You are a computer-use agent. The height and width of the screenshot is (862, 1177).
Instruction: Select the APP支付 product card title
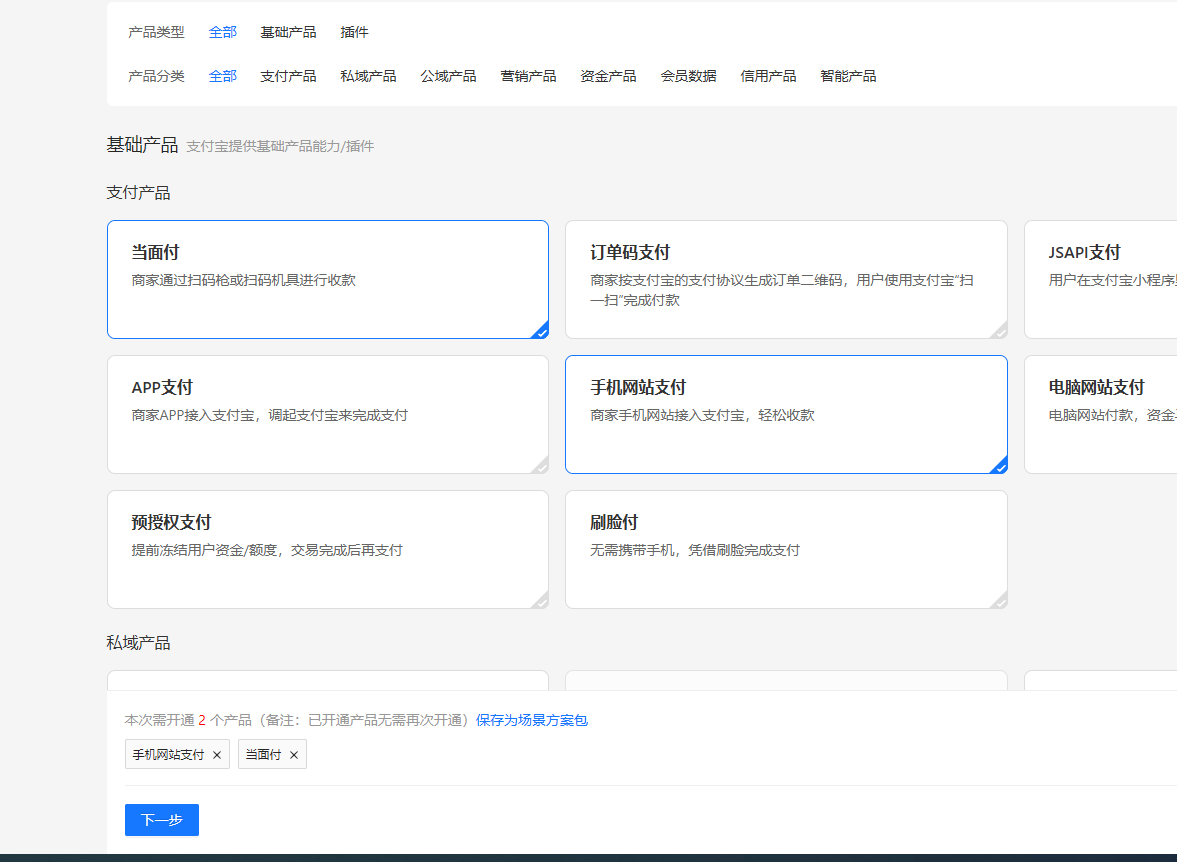[162, 387]
